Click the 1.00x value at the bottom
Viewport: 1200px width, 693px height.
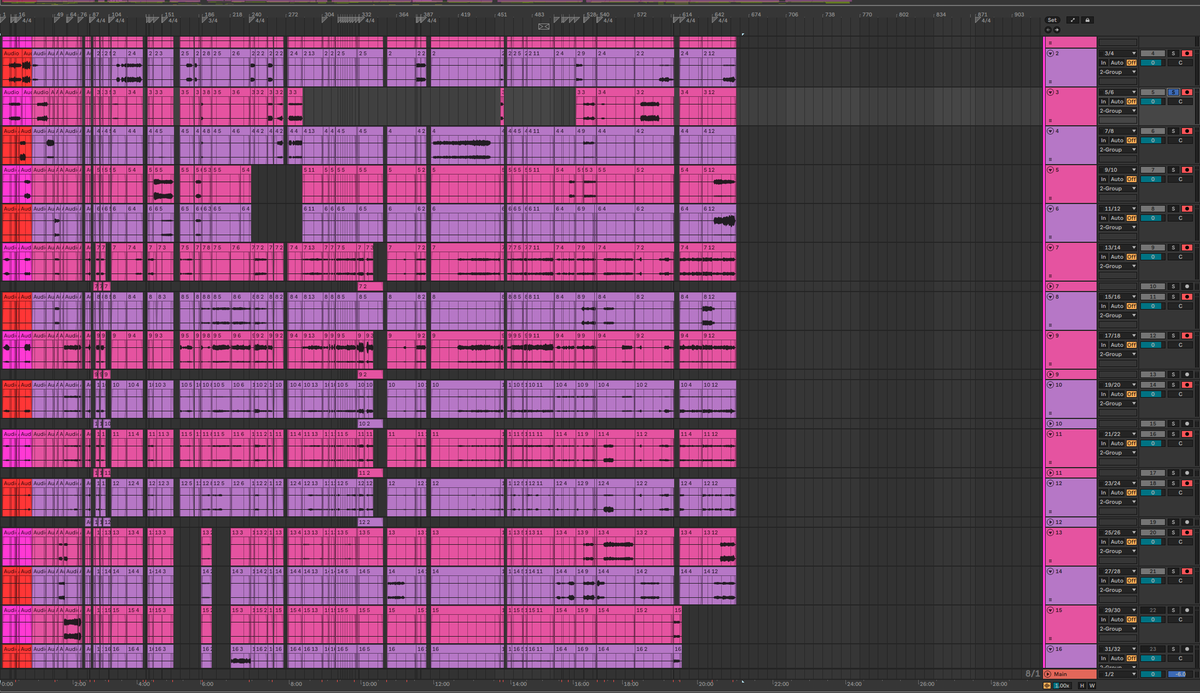[x=1062, y=685]
